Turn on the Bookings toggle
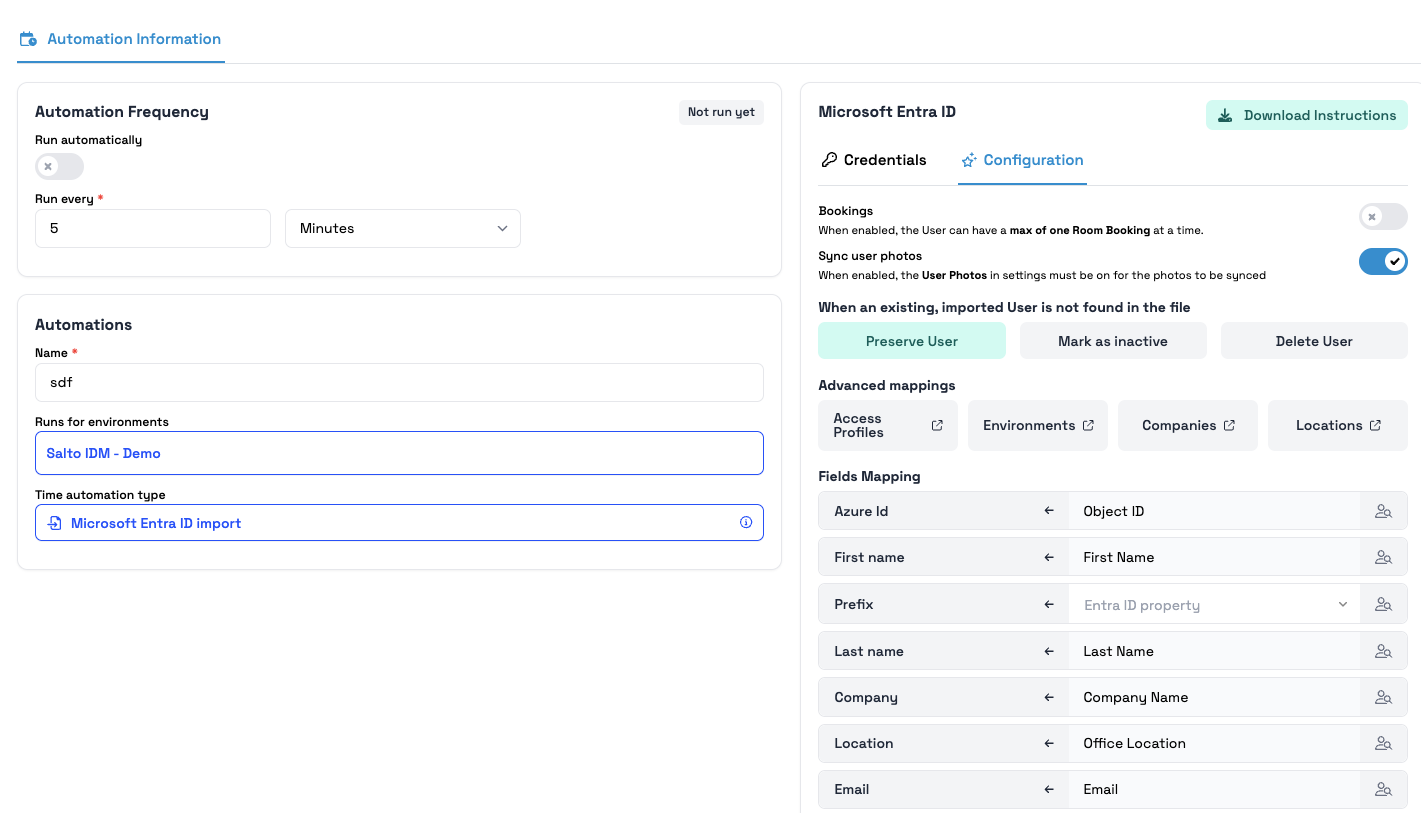1421x813 pixels. pos(1382,216)
